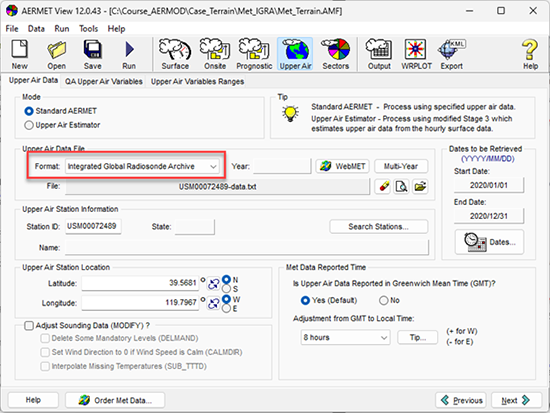Select the Upper Air Estimator mode

pos(29,125)
